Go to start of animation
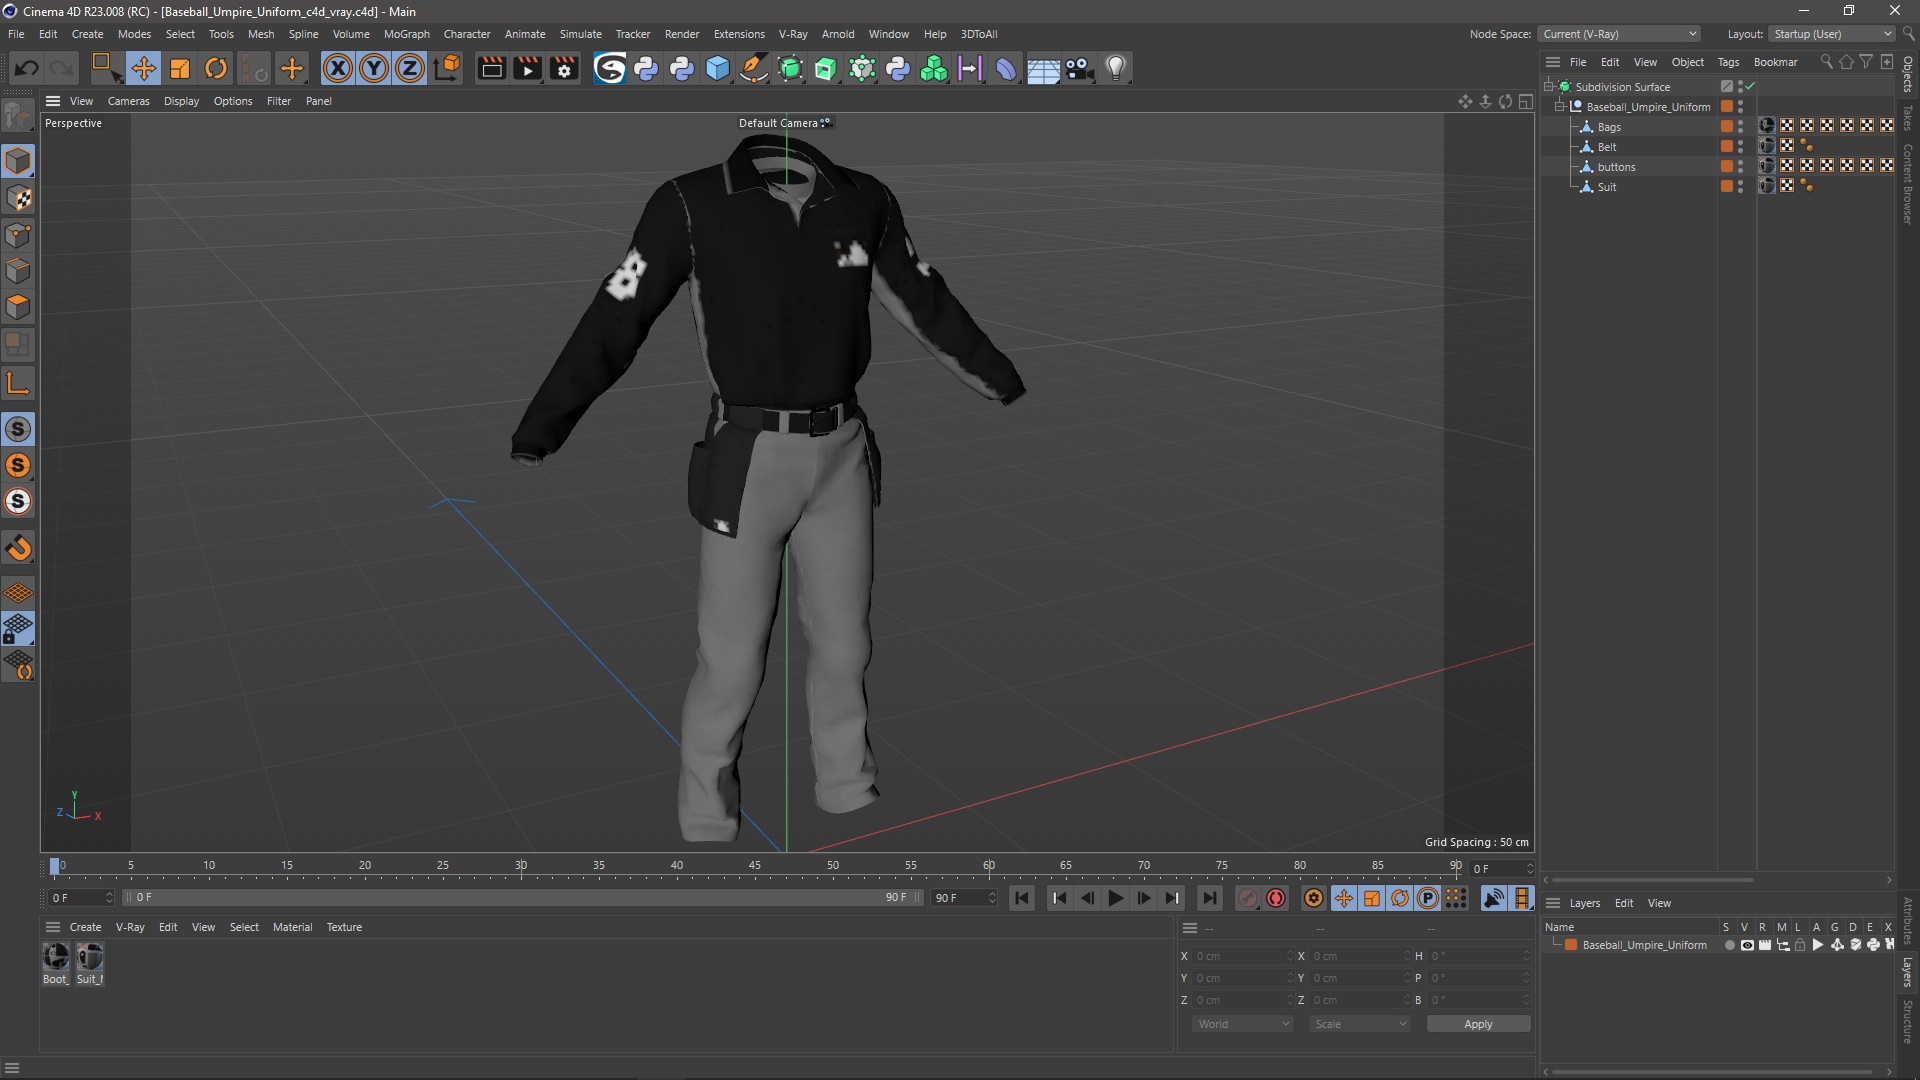Viewport: 1920px width, 1080px height. pyautogui.click(x=1022, y=898)
